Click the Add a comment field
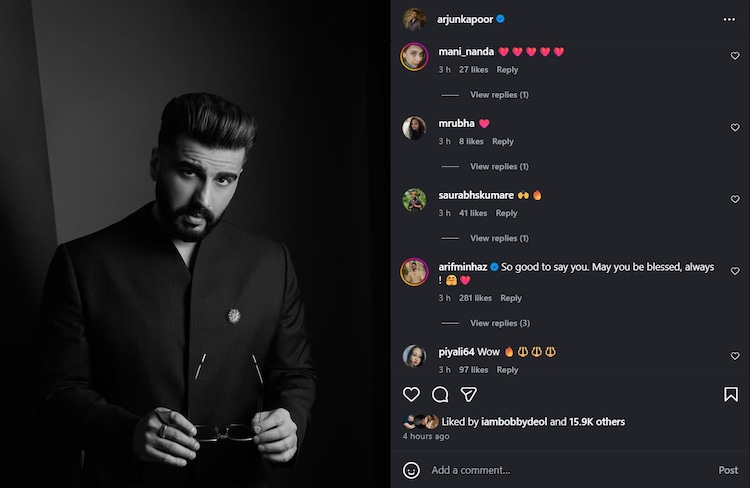 tap(560, 470)
